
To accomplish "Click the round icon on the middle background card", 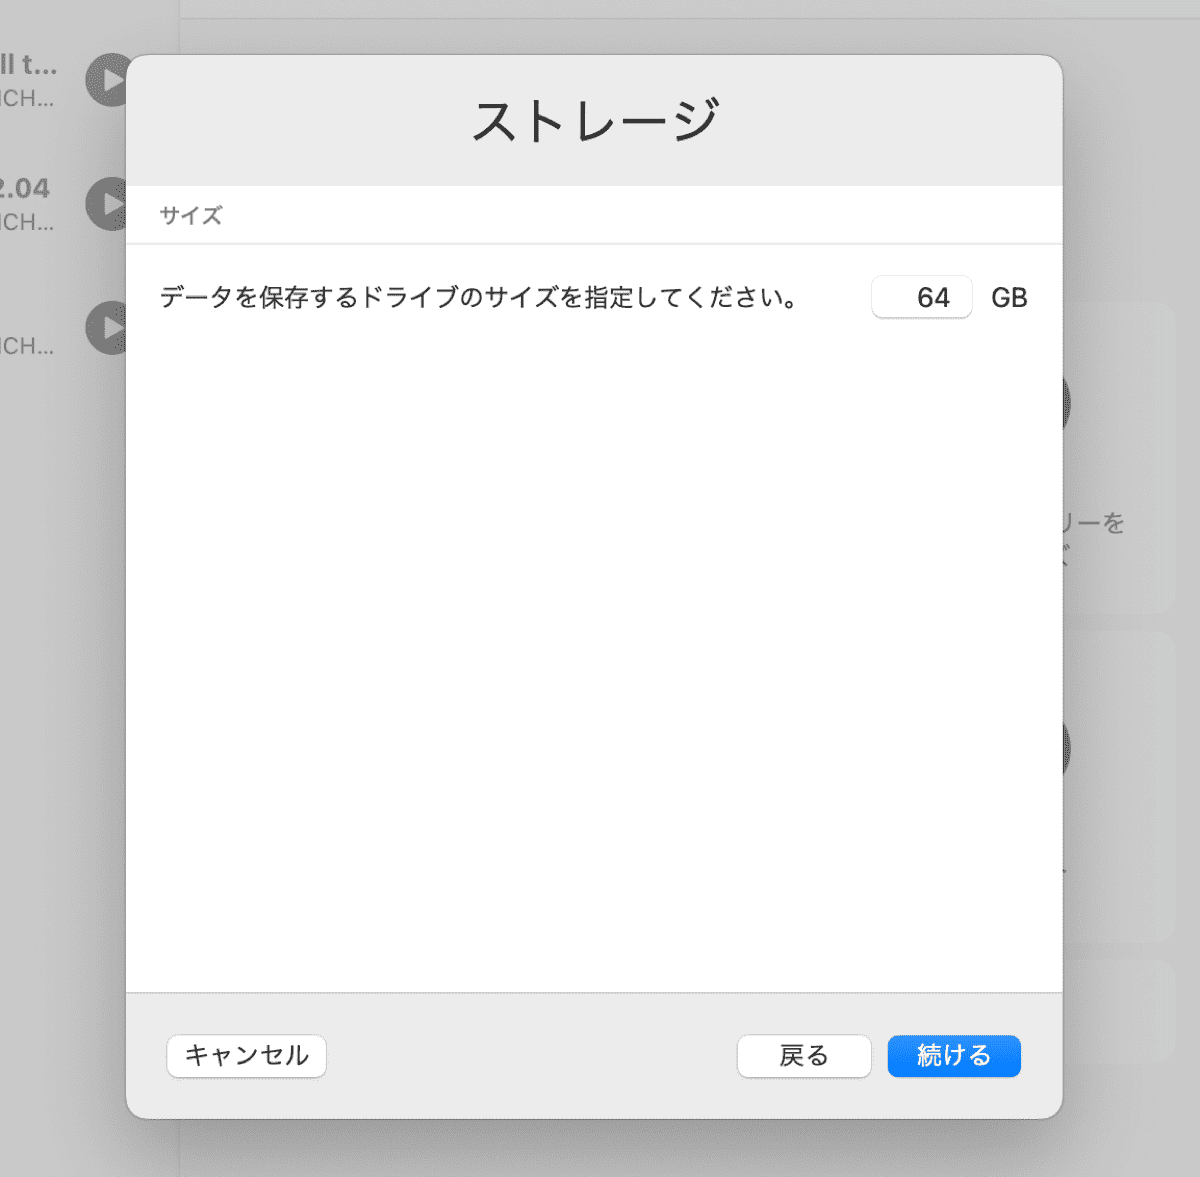I will pos(1067,748).
